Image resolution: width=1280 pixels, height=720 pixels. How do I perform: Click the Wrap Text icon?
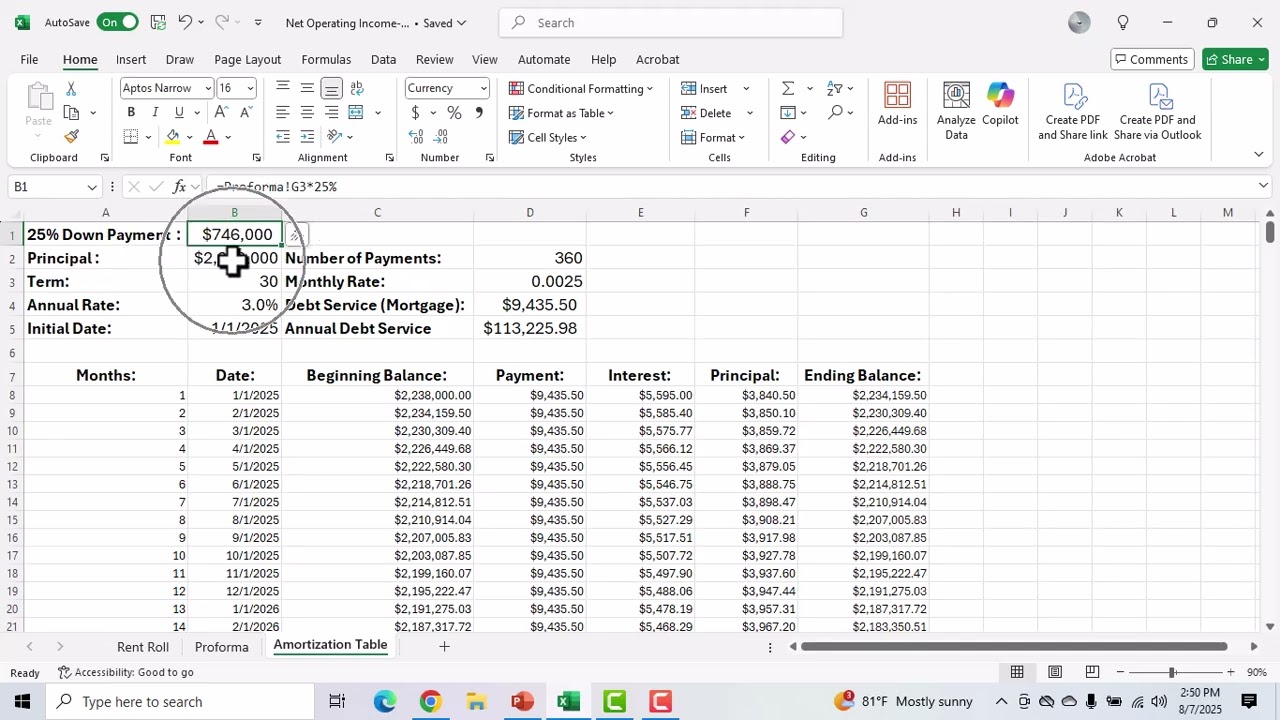point(356,88)
